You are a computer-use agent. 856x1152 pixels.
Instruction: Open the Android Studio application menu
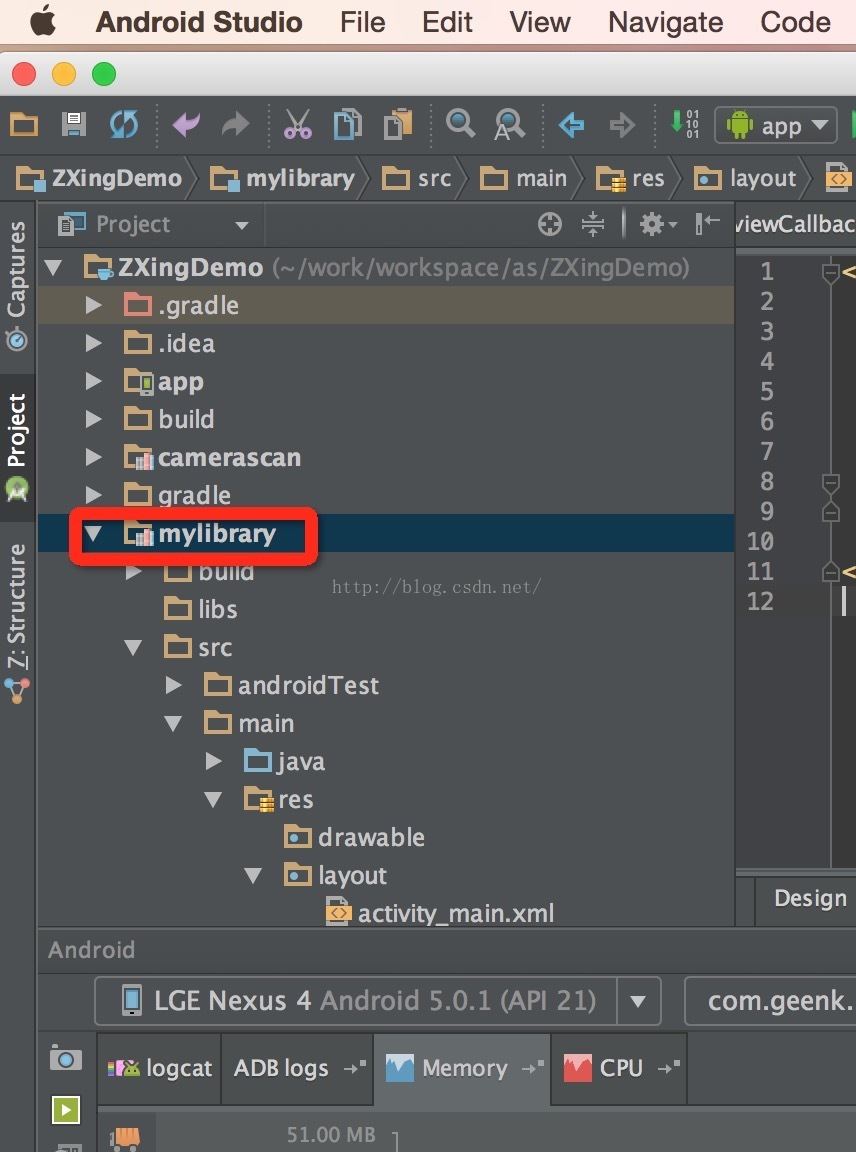199,22
